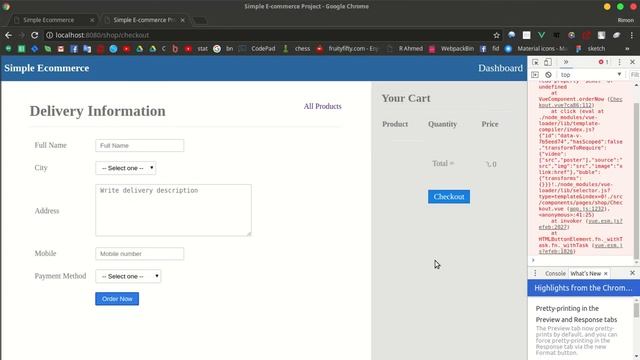Close the DevTools bottom drawer
The height and width of the screenshot is (360, 640).
[632, 273]
